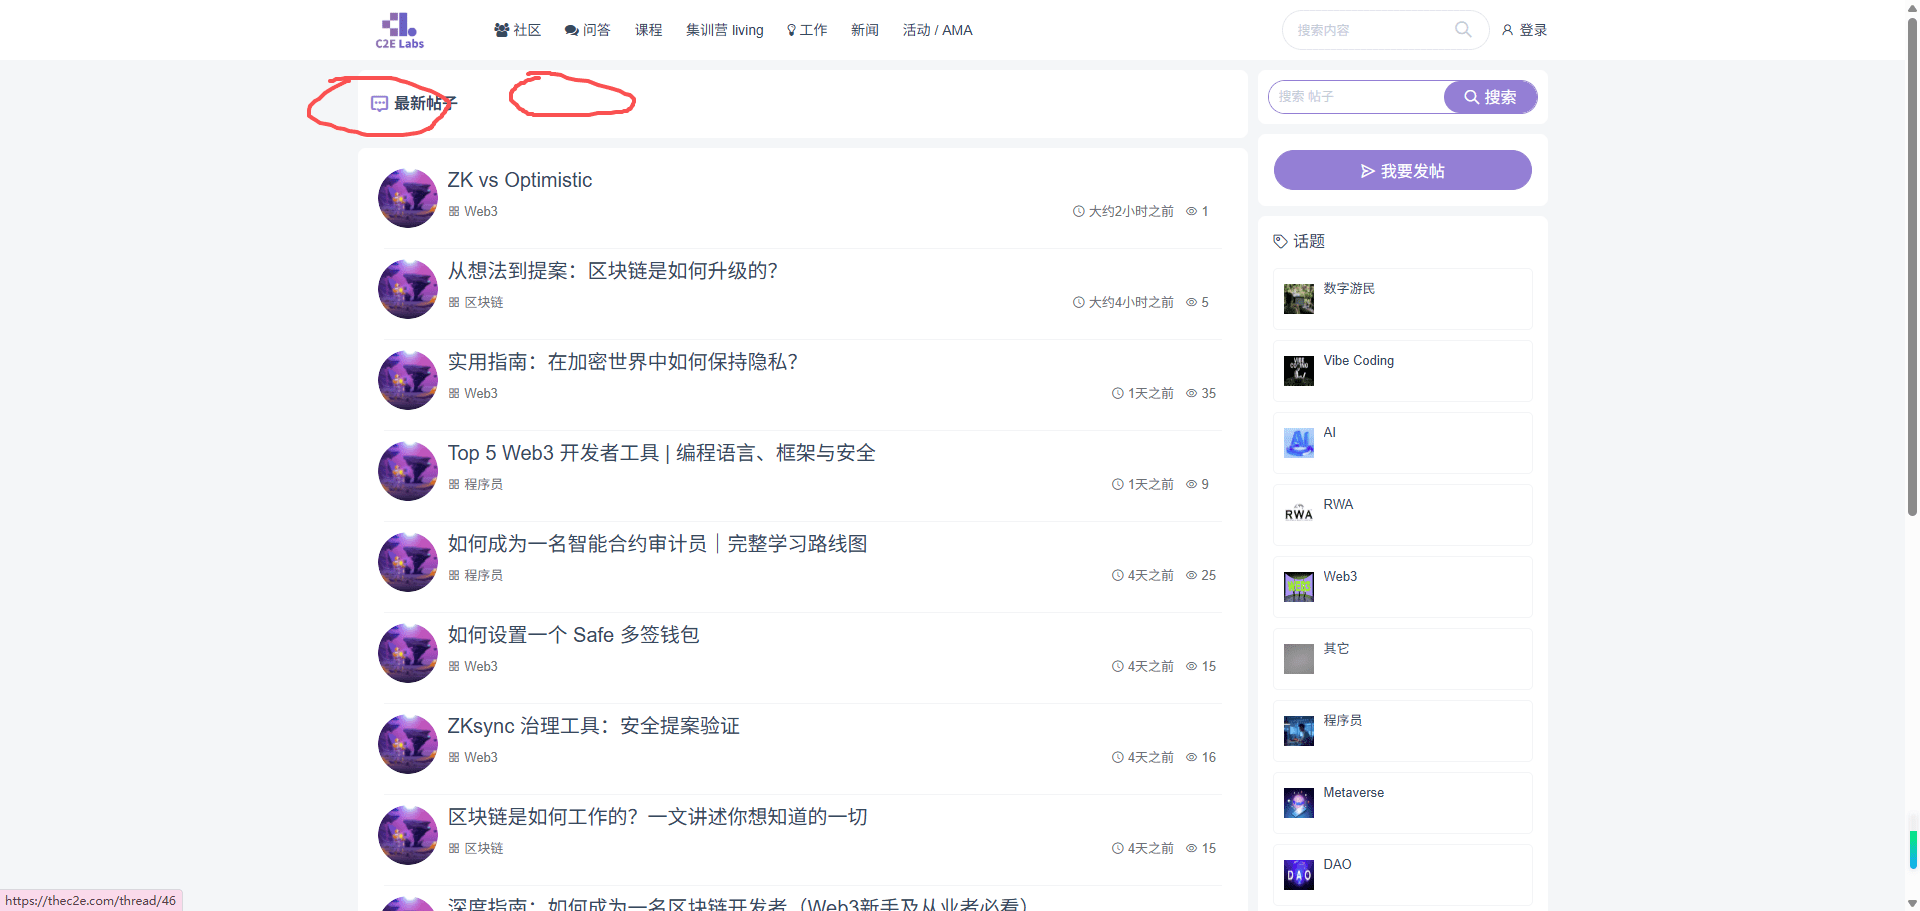Go to 集训营 living page
Screen dimensions: 1920x911
click(x=724, y=30)
